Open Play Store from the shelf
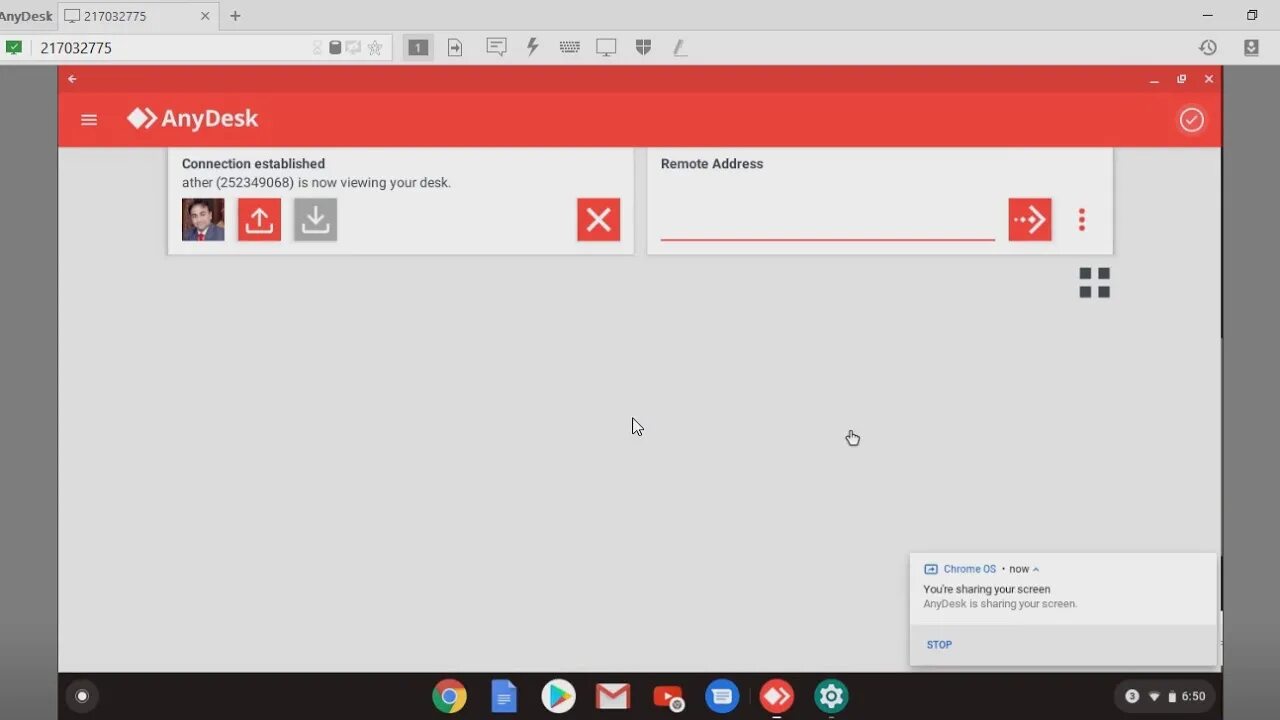This screenshot has width=1280, height=720. [x=558, y=696]
